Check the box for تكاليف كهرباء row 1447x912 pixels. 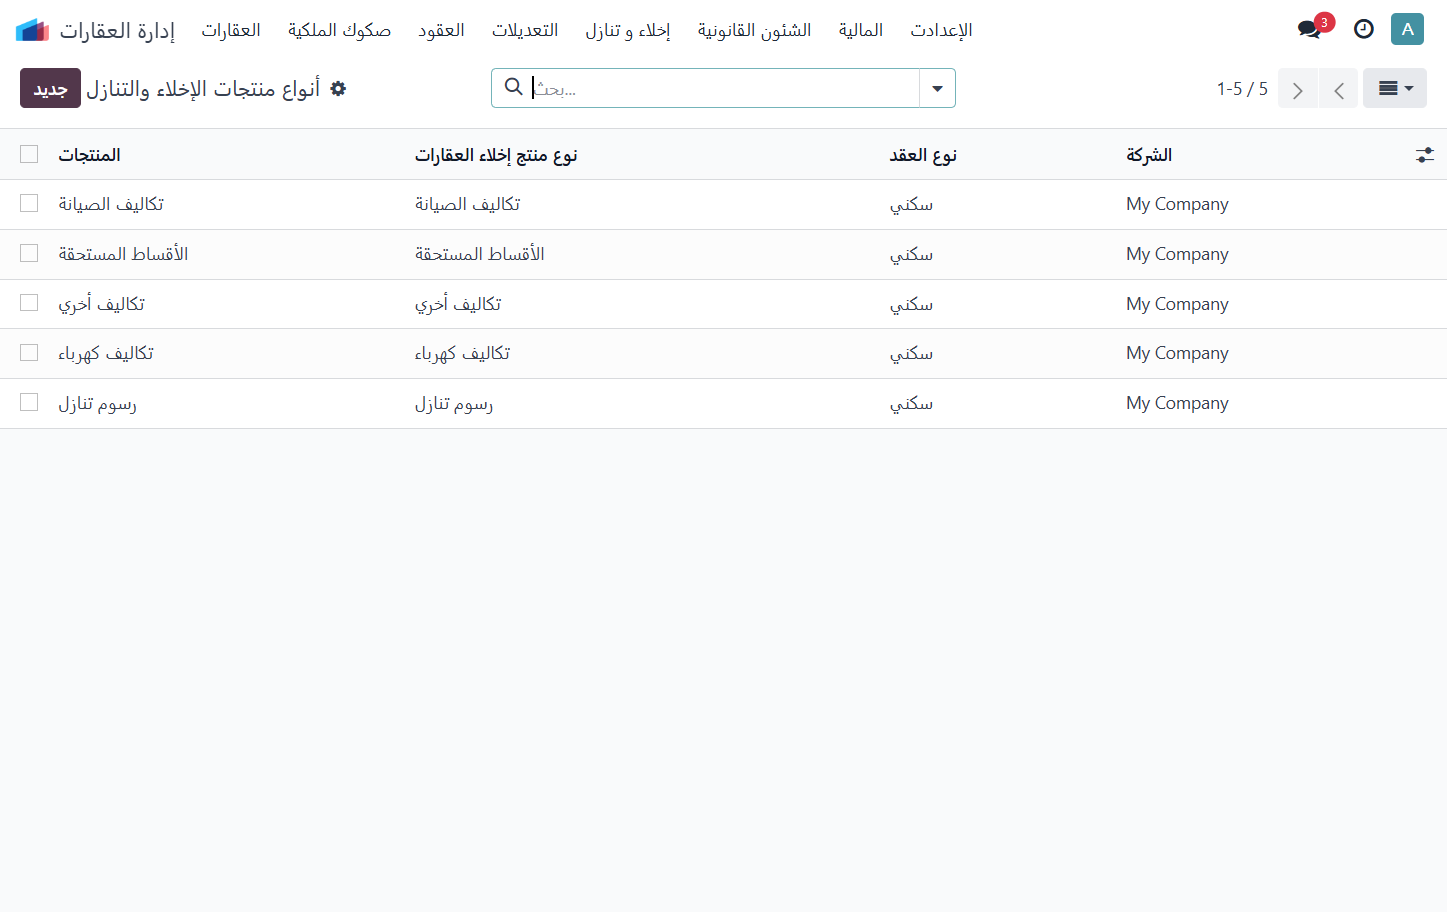point(29,352)
